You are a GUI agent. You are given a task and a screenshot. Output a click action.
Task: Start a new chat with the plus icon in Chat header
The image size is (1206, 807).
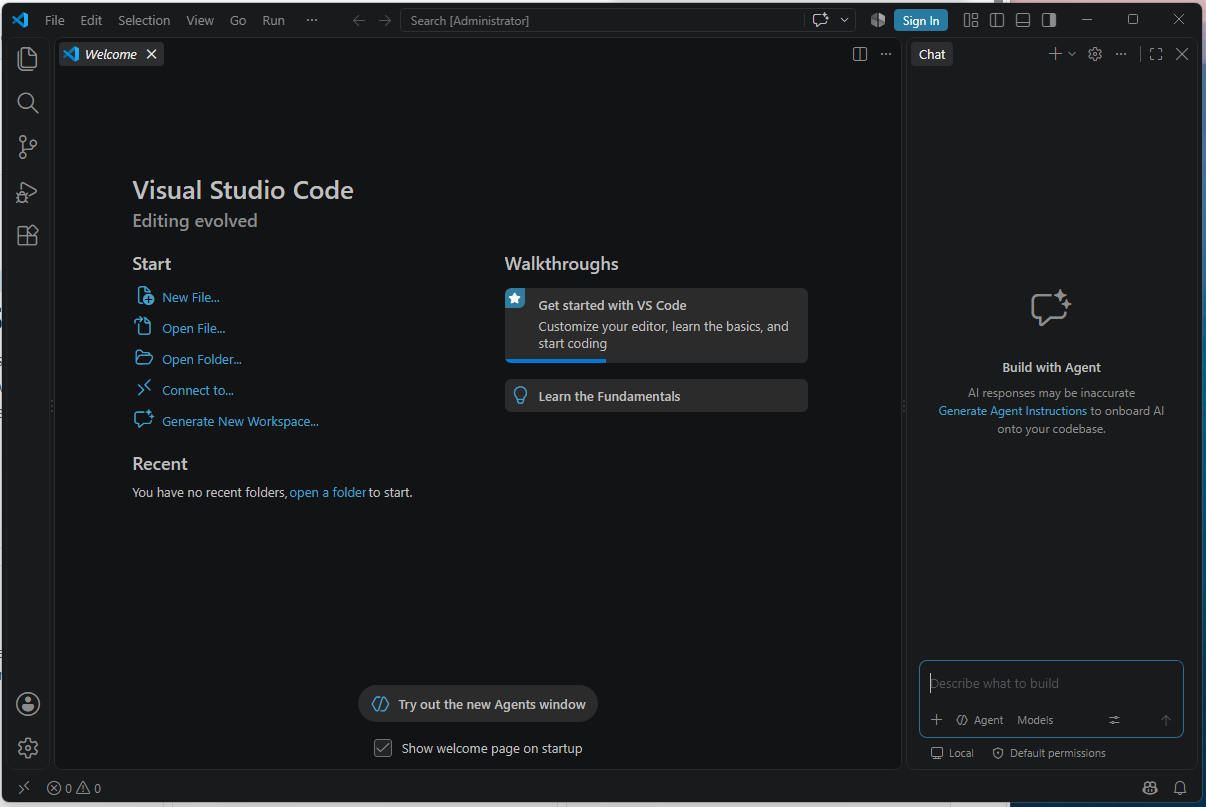1055,54
